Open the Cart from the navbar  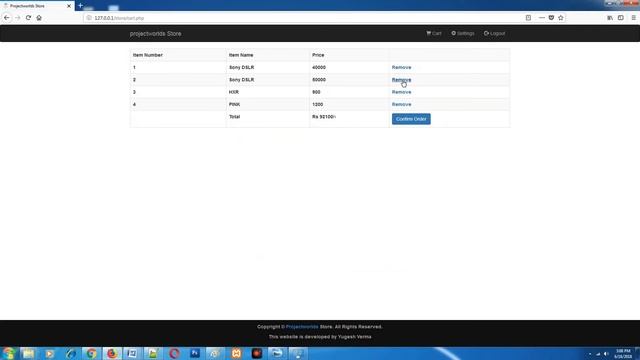(x=434, y=33)
